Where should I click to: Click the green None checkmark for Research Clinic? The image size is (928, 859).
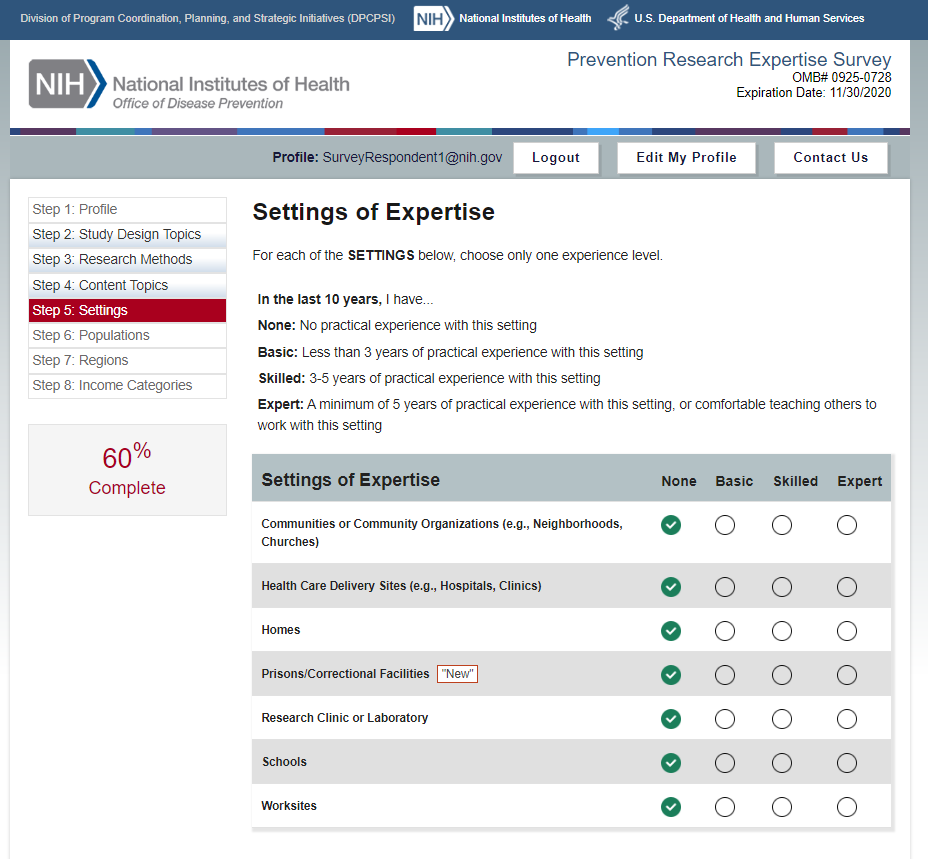[671, 718]
